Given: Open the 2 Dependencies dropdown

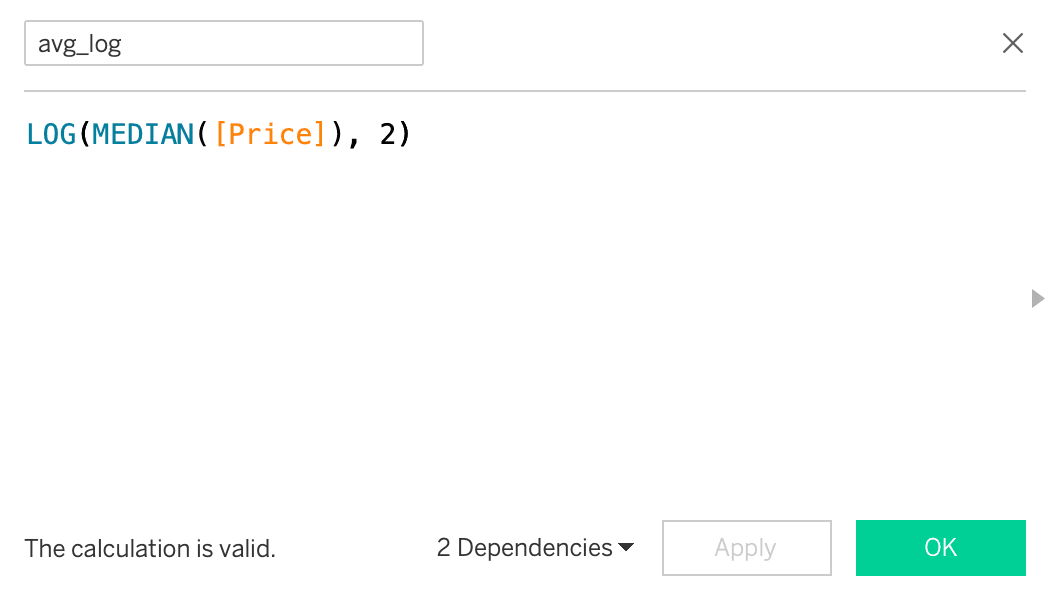Looking at the screenshot, I should point(525,548).
